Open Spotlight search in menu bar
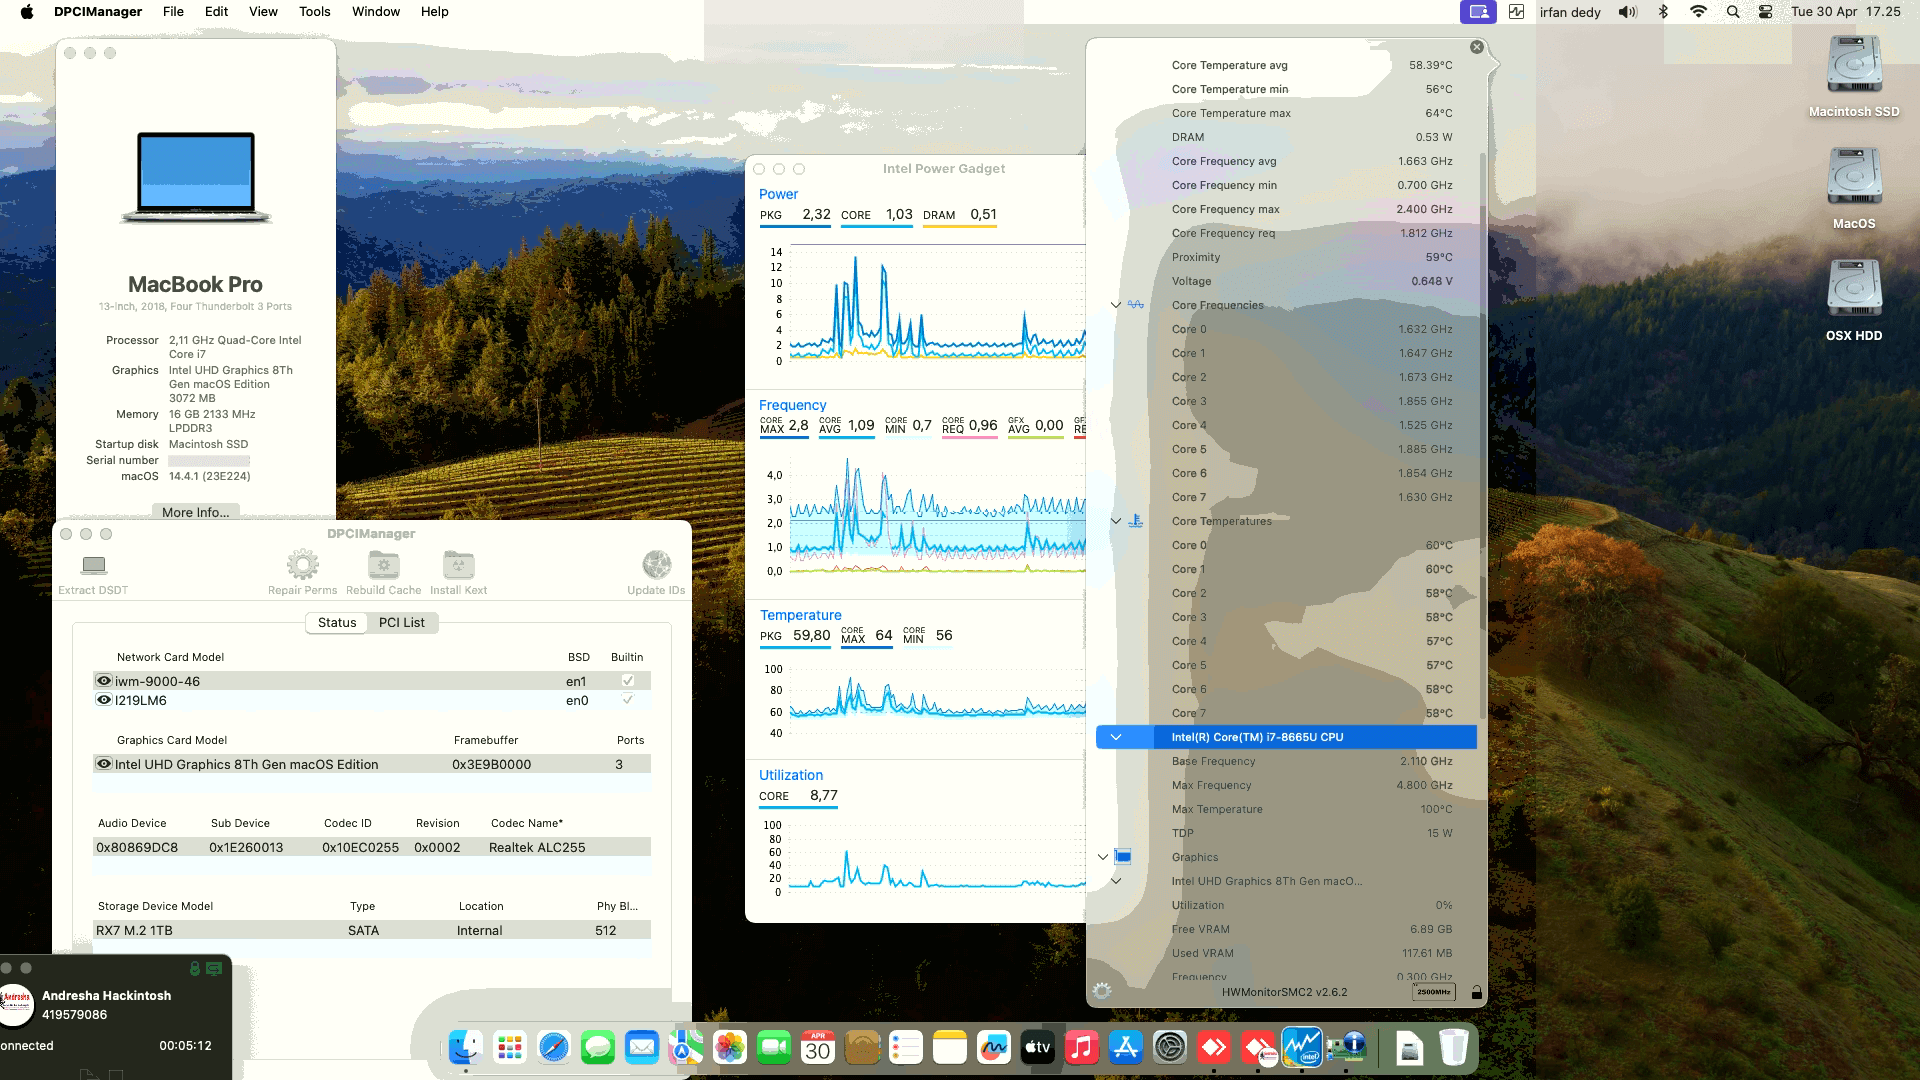This screenshot has width=1920, height=1080. click(x=1733, y=12)
